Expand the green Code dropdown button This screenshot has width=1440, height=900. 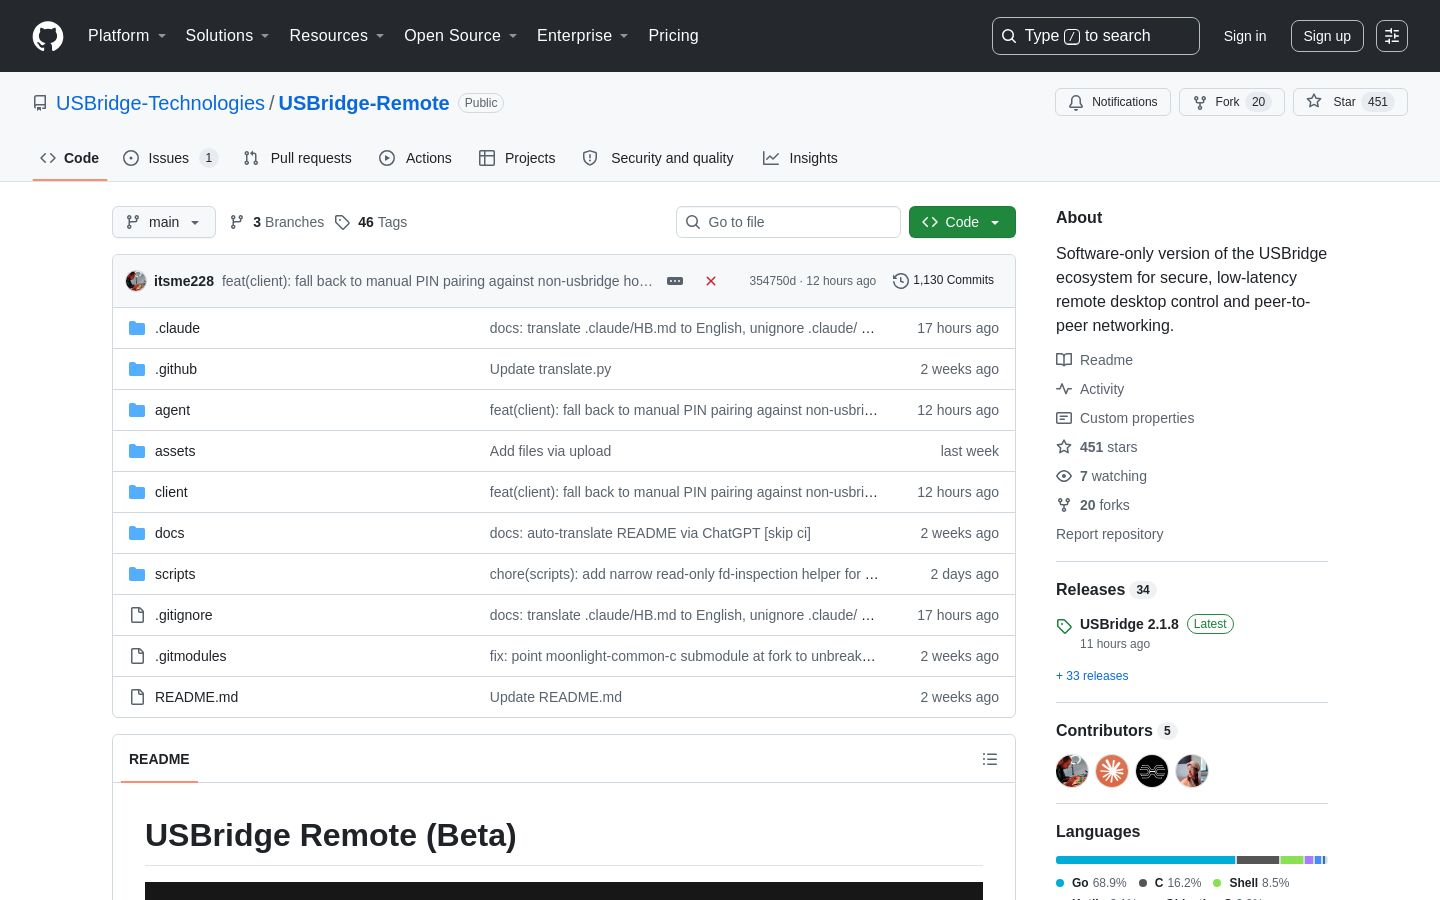point(962,222)
